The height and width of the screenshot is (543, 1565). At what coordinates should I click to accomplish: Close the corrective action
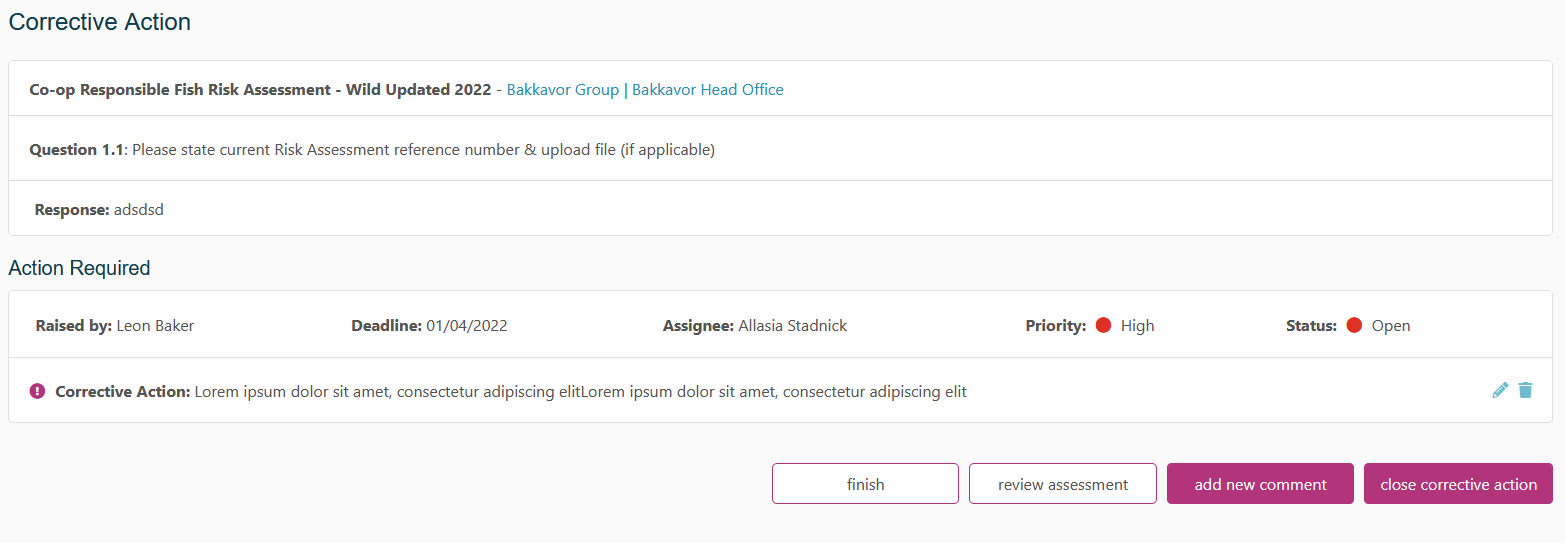coord(1458,484)
